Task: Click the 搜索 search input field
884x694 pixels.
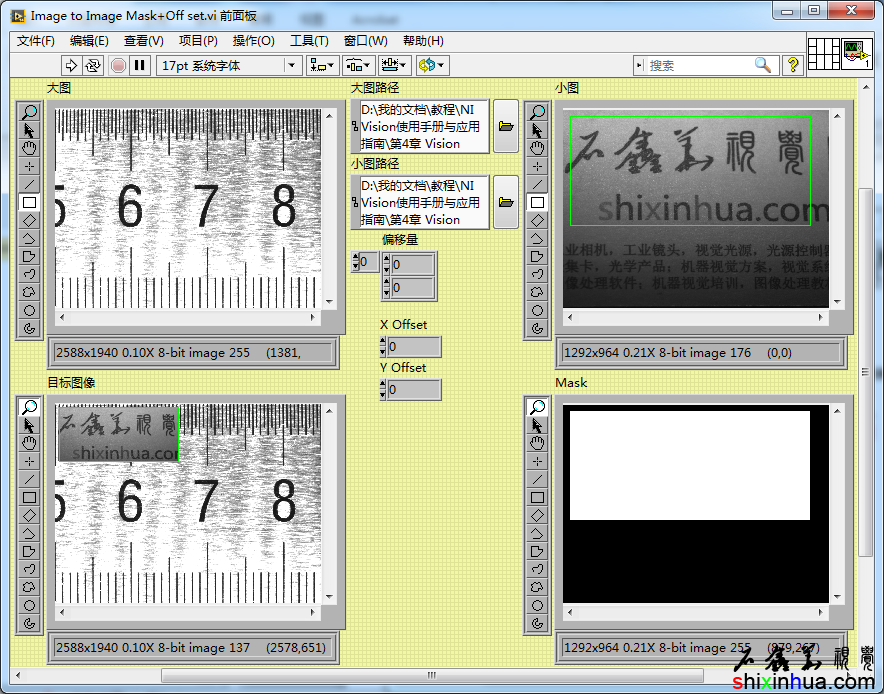Action: (x=700, y=65)
